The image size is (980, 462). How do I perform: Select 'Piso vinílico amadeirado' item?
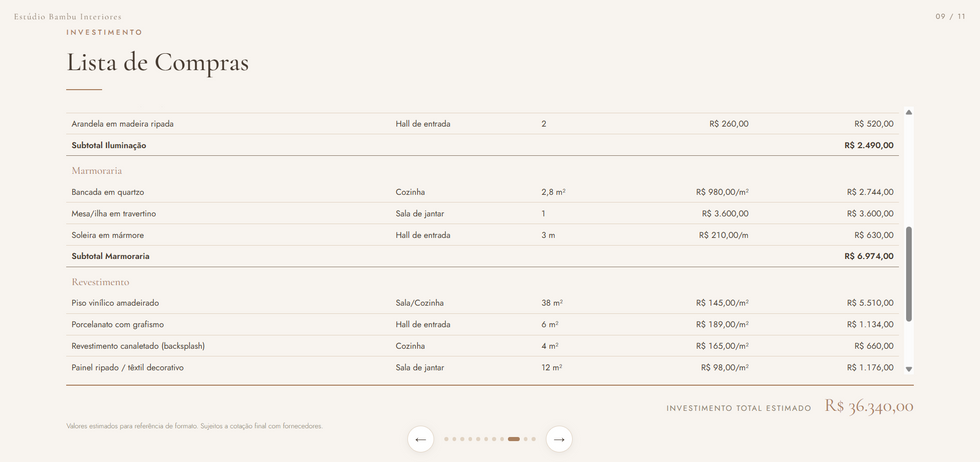pyautogui.click(x=115, y=303)
